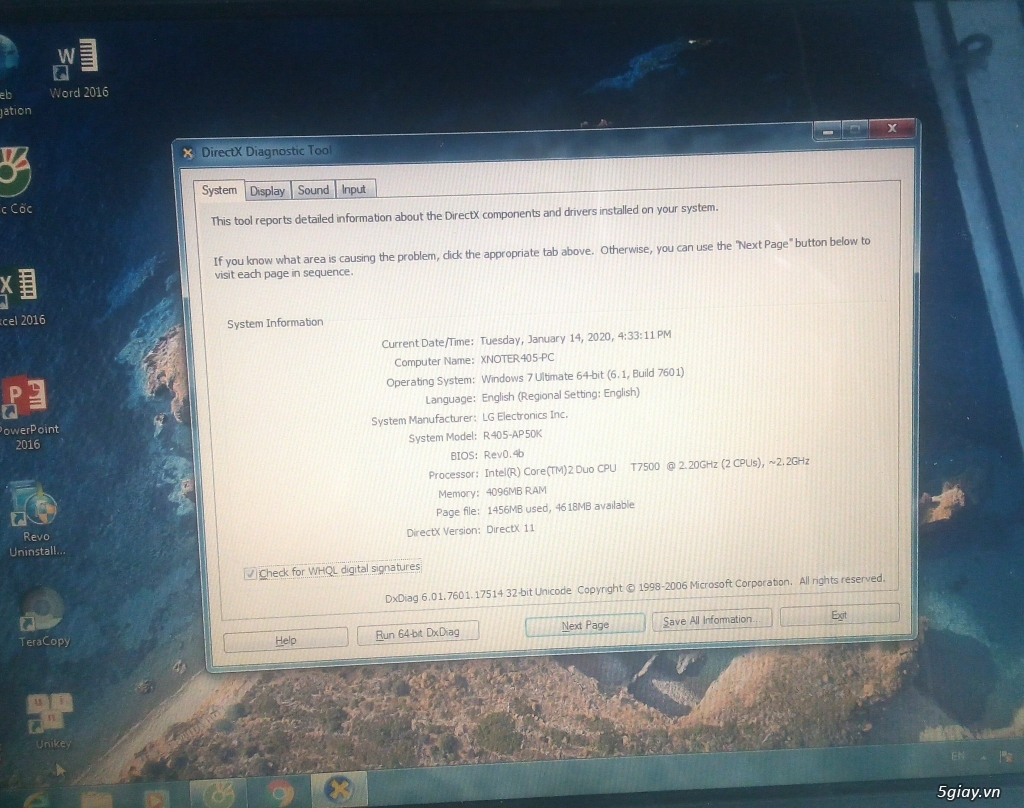Click Run 64-bit DxDiag button
This screenshot has width=1024, height=808.
417,634
